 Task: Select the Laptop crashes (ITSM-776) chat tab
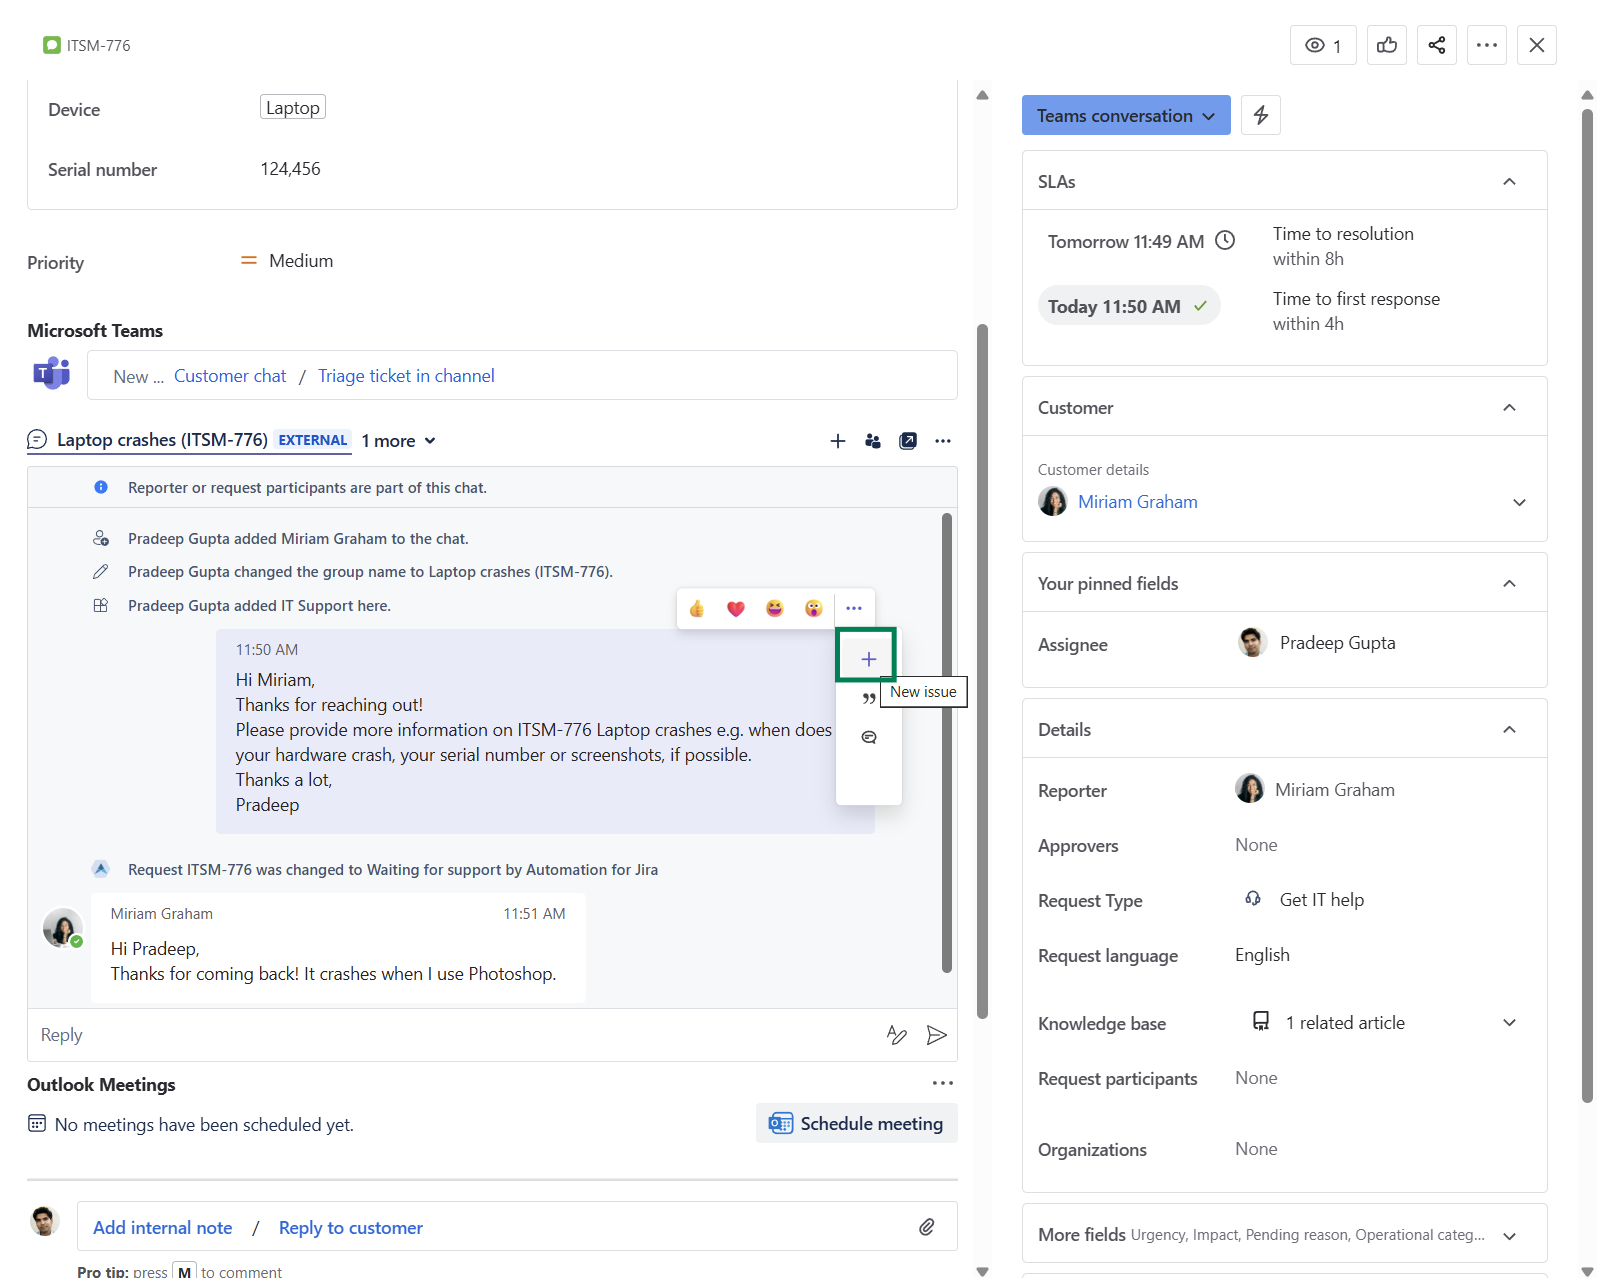point(162,440)
